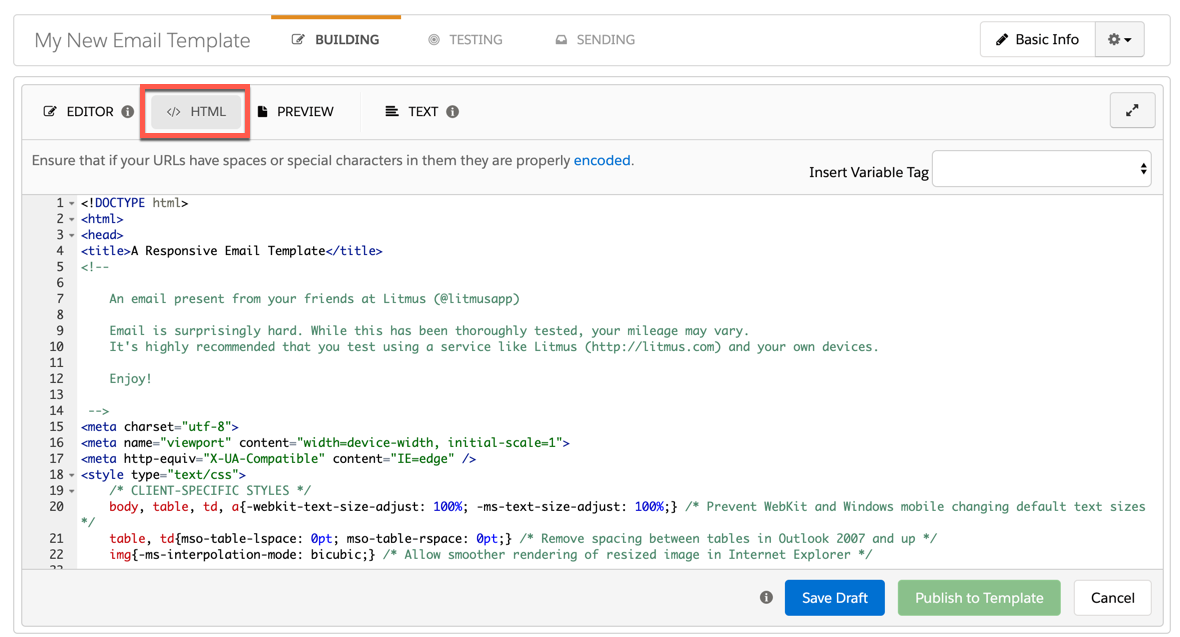Viewport: 1180px width, 637px height.
Task: Click the info icon beside TEXT
Action: (x=453, y=112)
